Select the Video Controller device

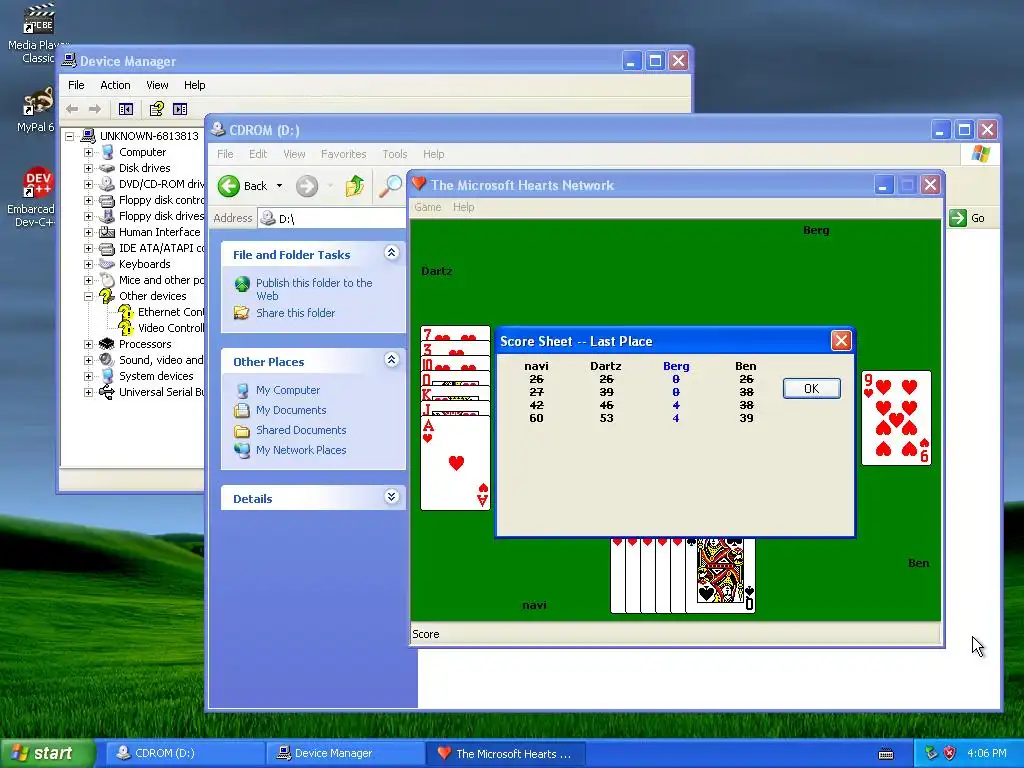coord(171,328)
